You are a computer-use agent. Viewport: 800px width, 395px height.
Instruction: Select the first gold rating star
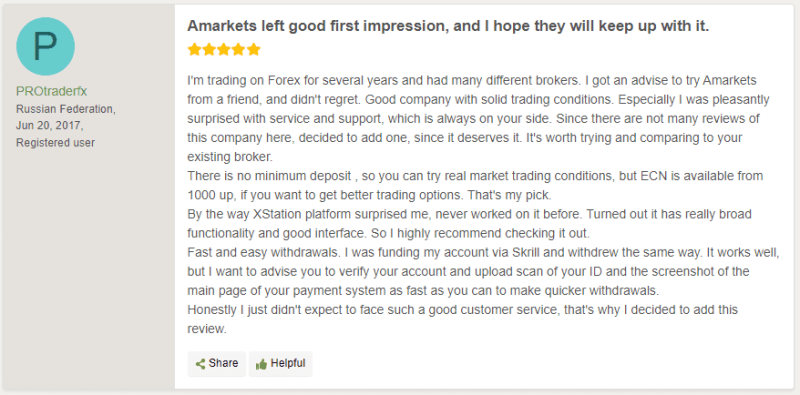(194, 50)
